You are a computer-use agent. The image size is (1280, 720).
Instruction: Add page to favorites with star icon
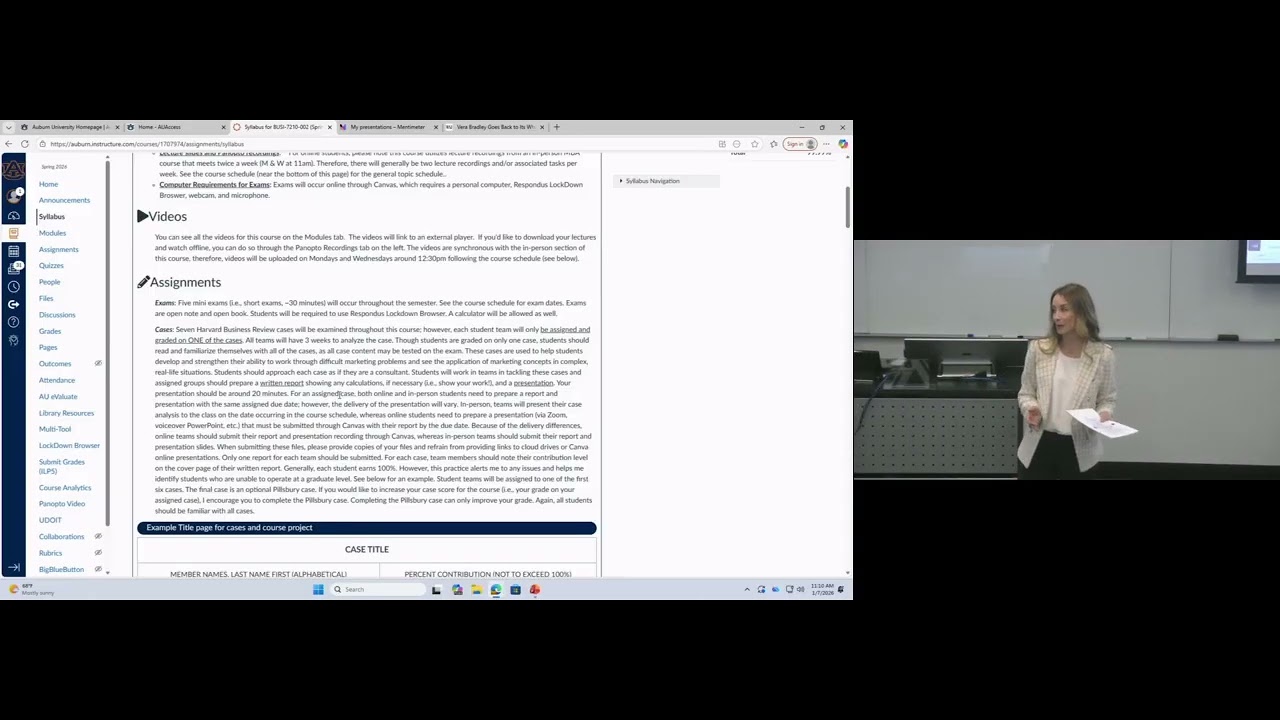coord(755,144)
